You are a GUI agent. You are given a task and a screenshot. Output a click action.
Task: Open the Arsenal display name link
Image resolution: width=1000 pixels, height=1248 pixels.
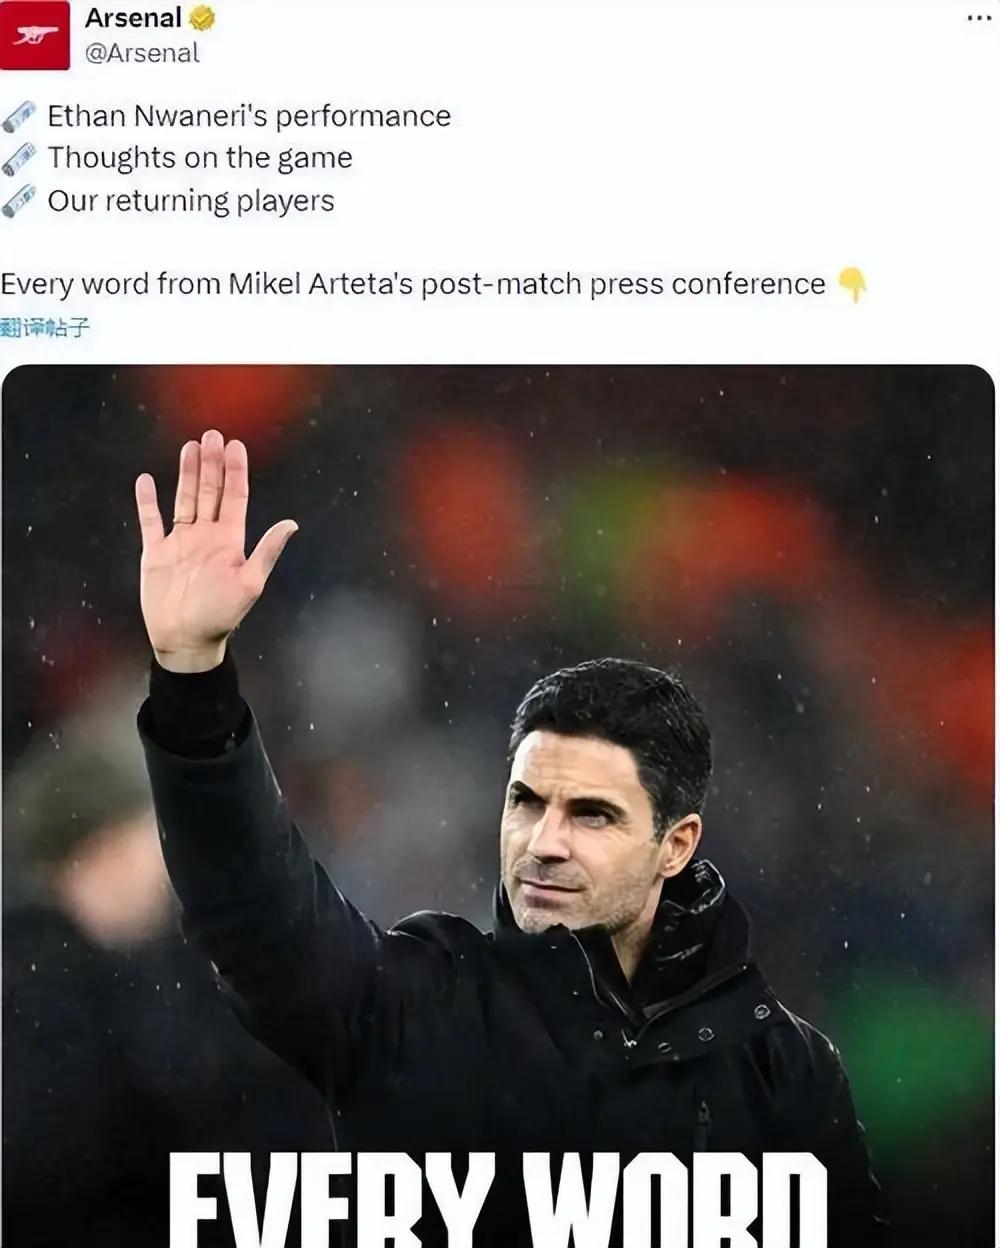[134, 18]
